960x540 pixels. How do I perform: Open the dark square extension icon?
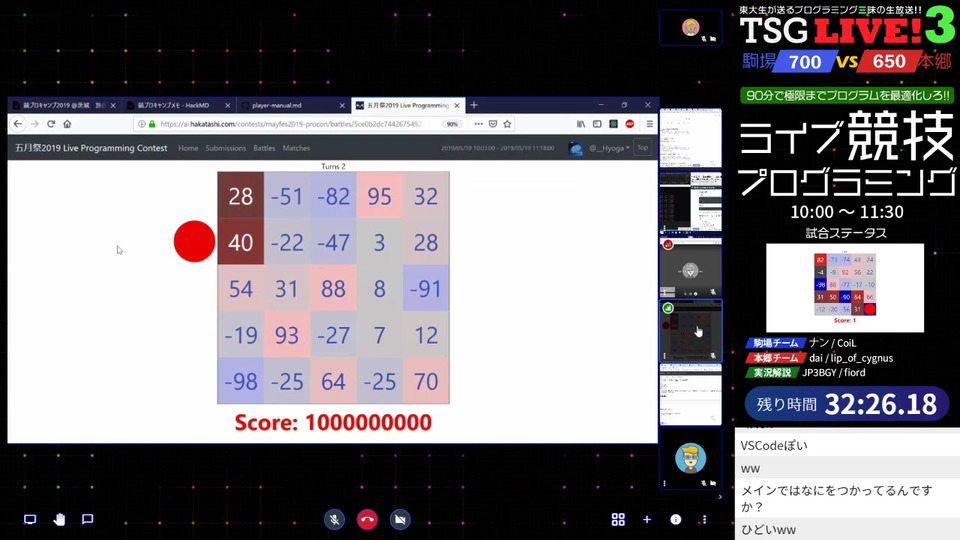[613, 124]
